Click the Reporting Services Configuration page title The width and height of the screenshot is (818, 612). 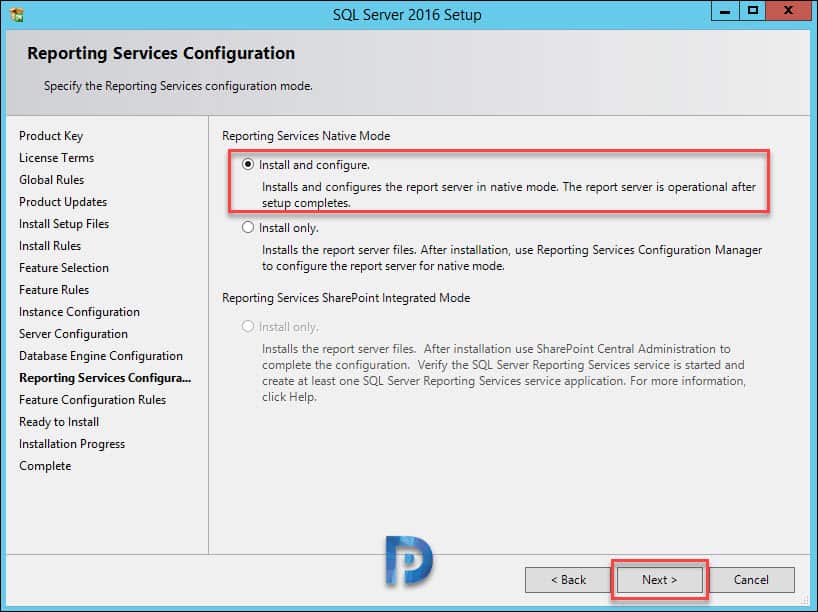click(x=161, y=53)
